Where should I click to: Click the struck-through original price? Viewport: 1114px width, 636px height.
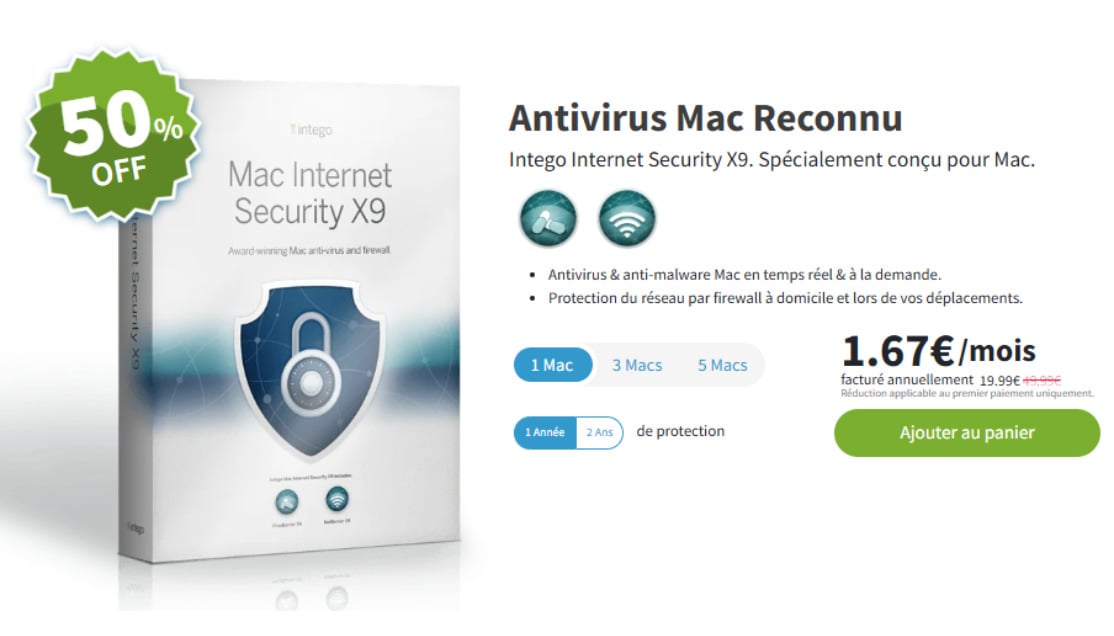pyautogui.click(x=1042, y=381)
